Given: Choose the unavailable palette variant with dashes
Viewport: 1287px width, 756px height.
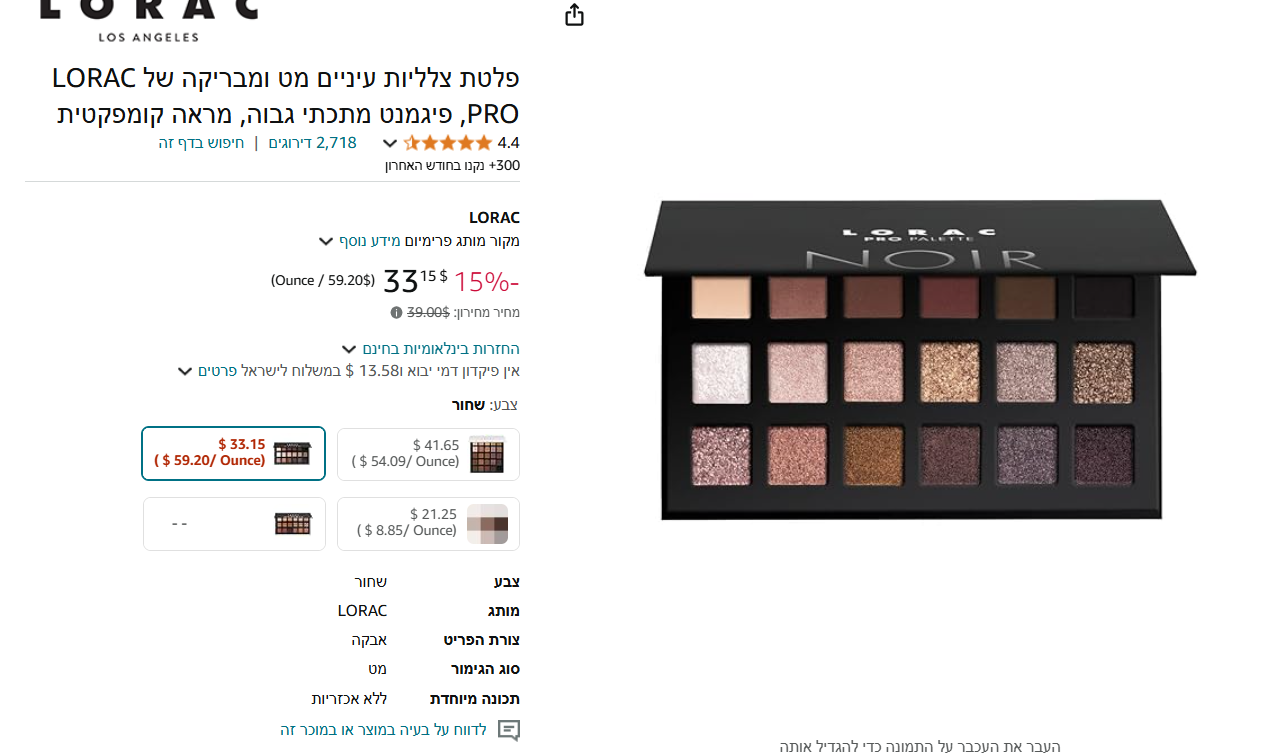Looking at the screenshot, I should 234,523.
